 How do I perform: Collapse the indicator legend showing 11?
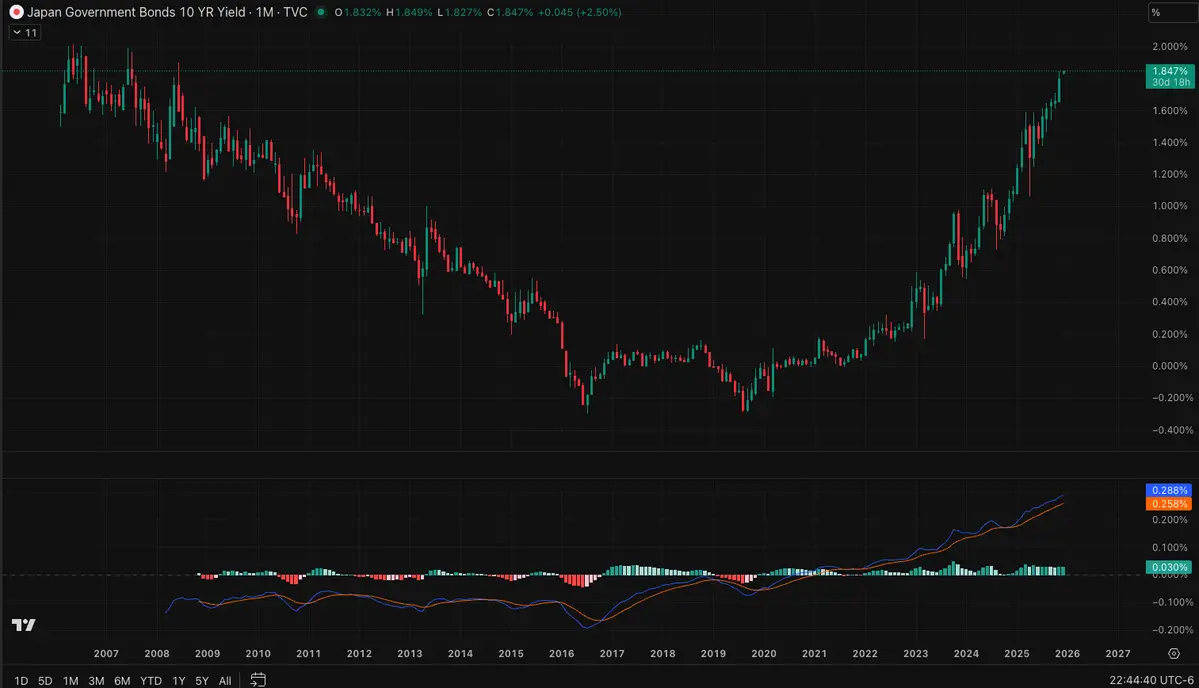tap(24, 32)
